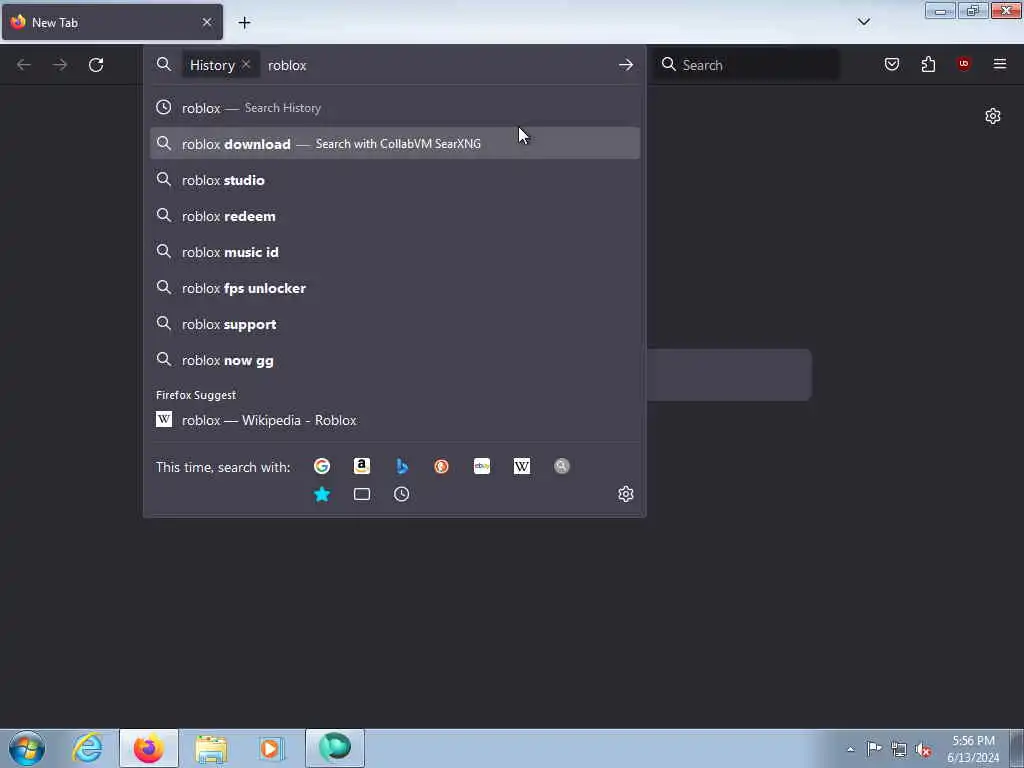This screenshot has width=1024, height=768.
Task: Switch to Firefox taskbar button
Action: coord(149,748)
